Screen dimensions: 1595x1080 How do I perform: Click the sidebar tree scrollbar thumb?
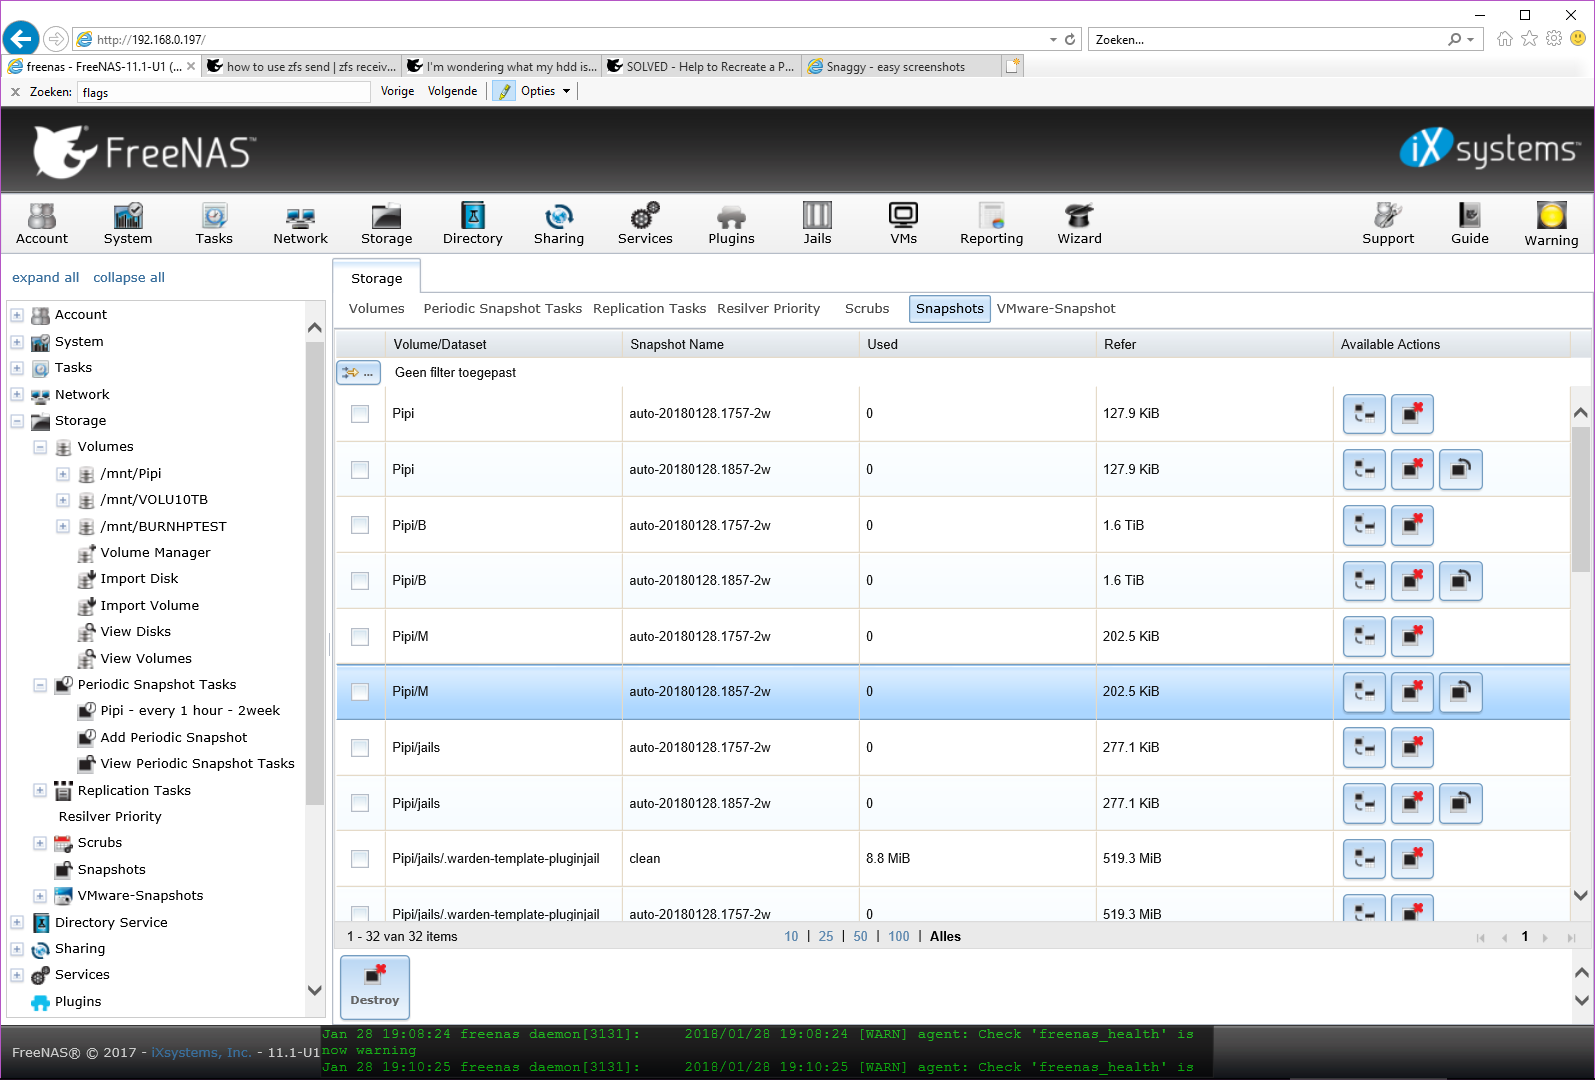tap(314, 574)
